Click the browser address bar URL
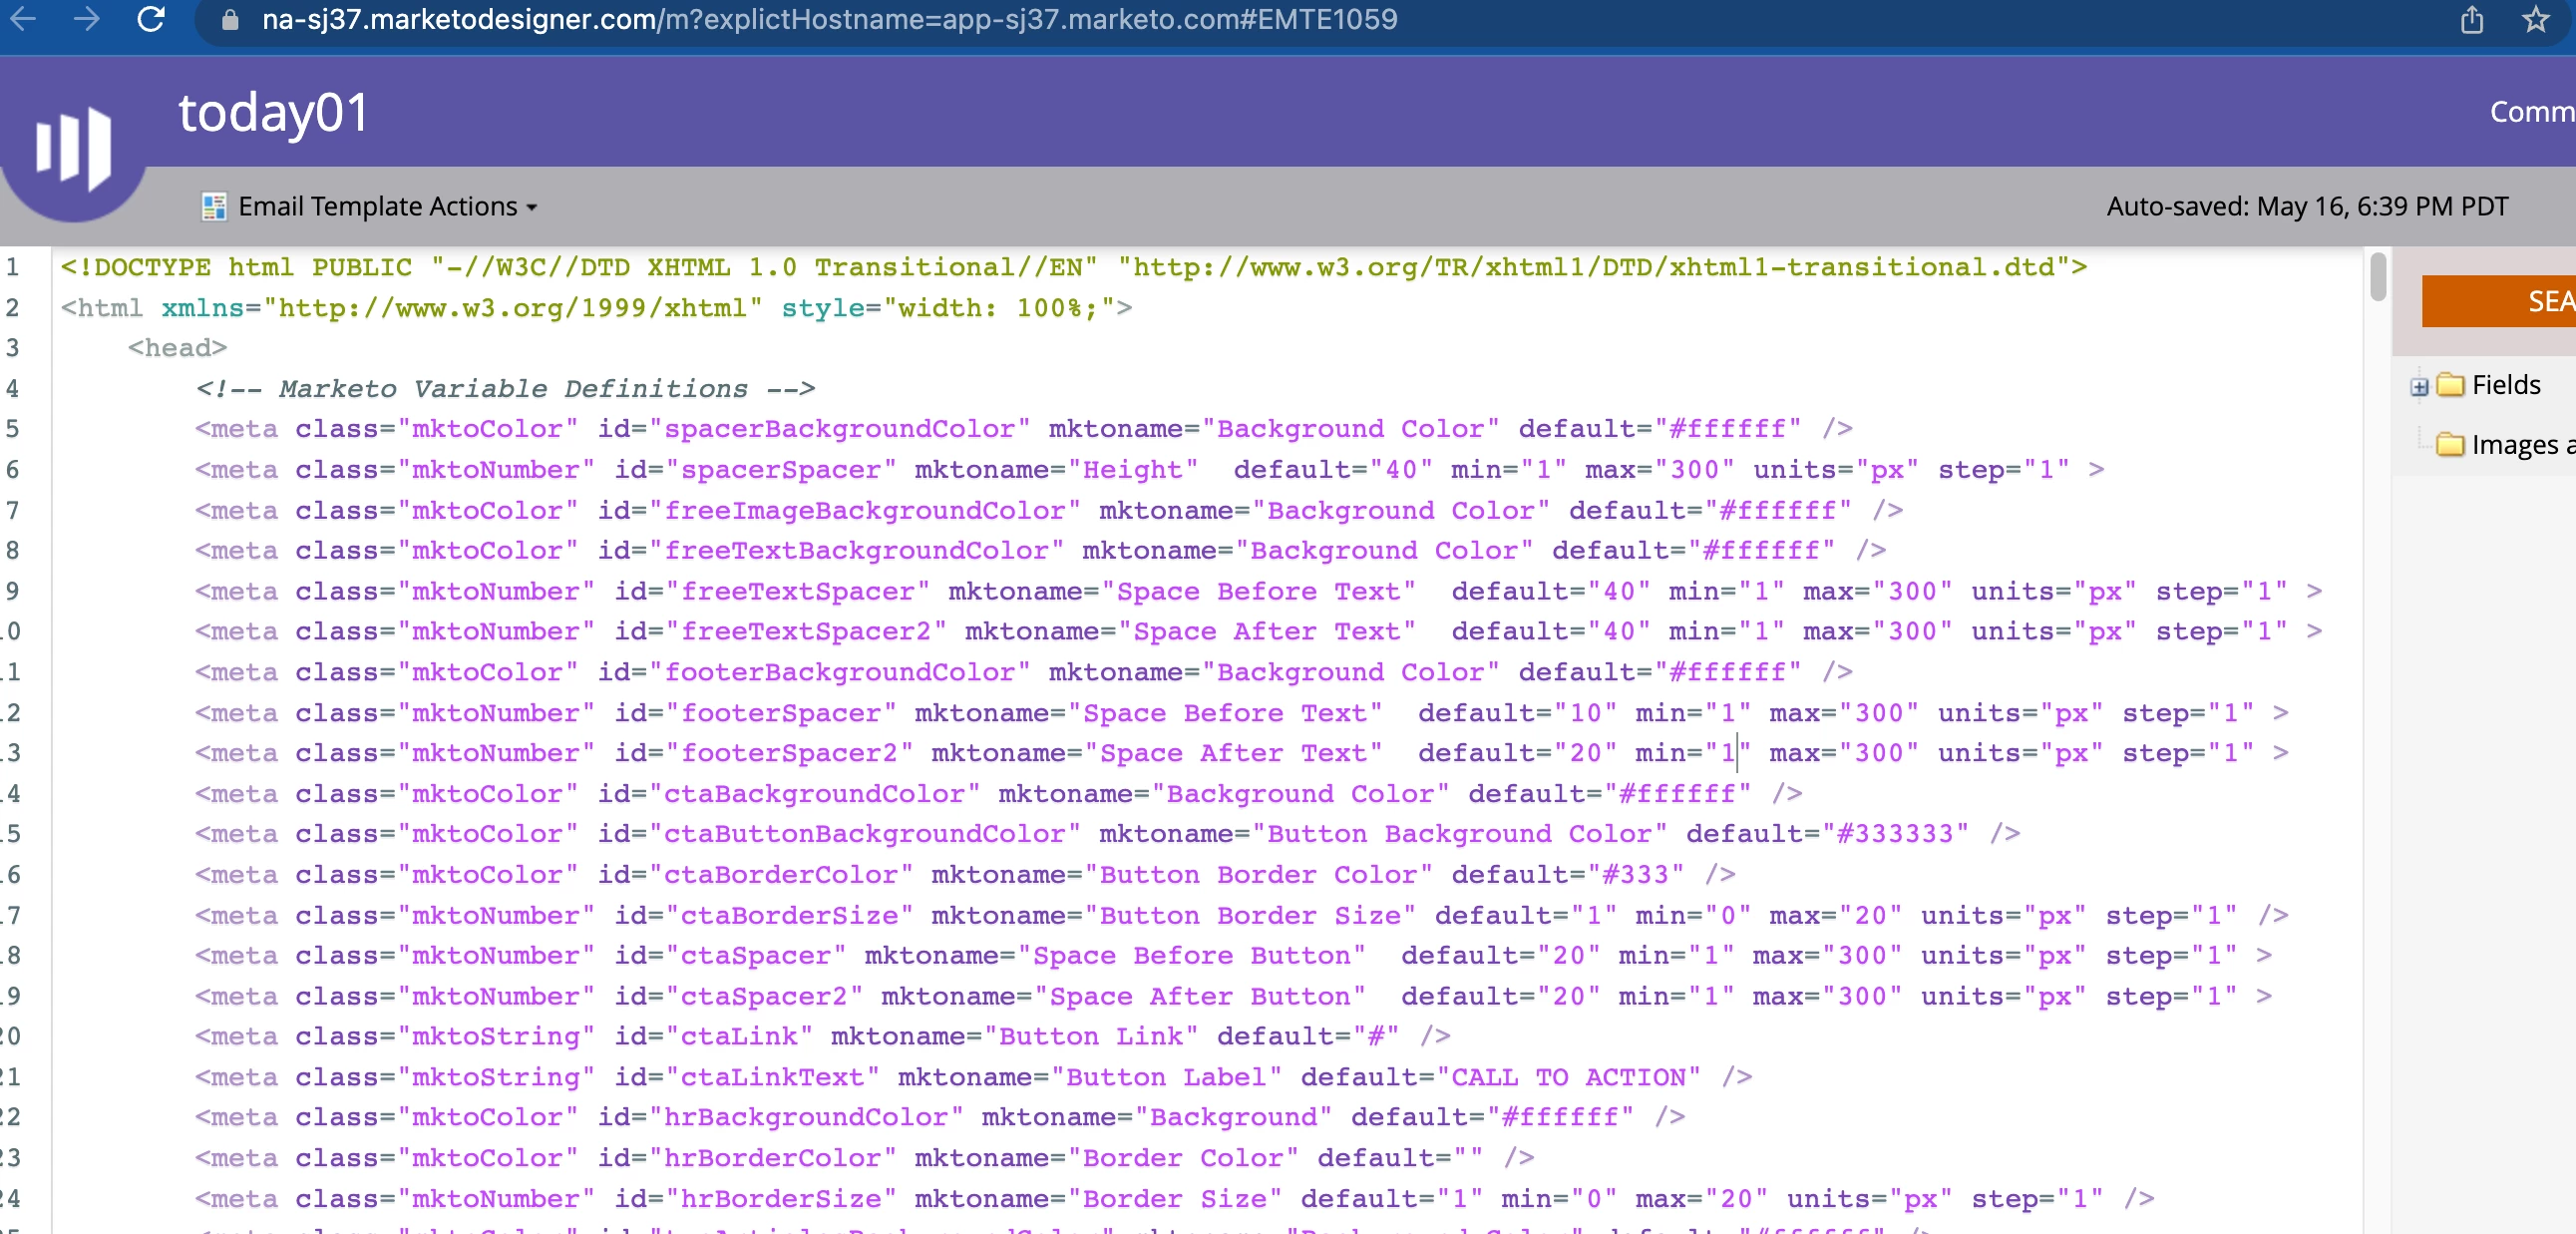This screenshot has height=1234, width=2576. 828,19
